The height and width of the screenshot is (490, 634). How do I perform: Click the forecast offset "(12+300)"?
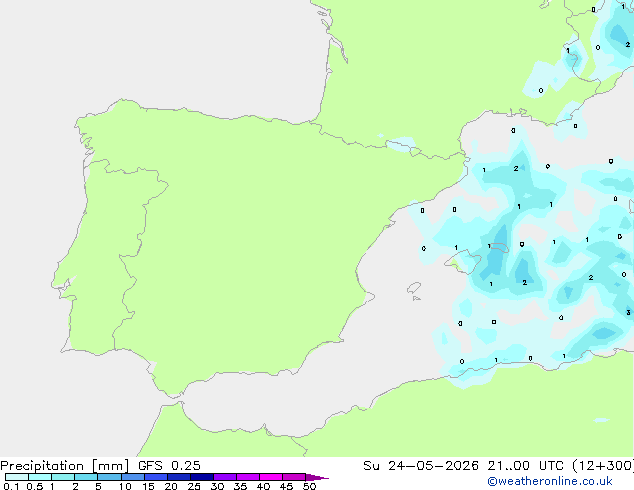coord(603,465)
